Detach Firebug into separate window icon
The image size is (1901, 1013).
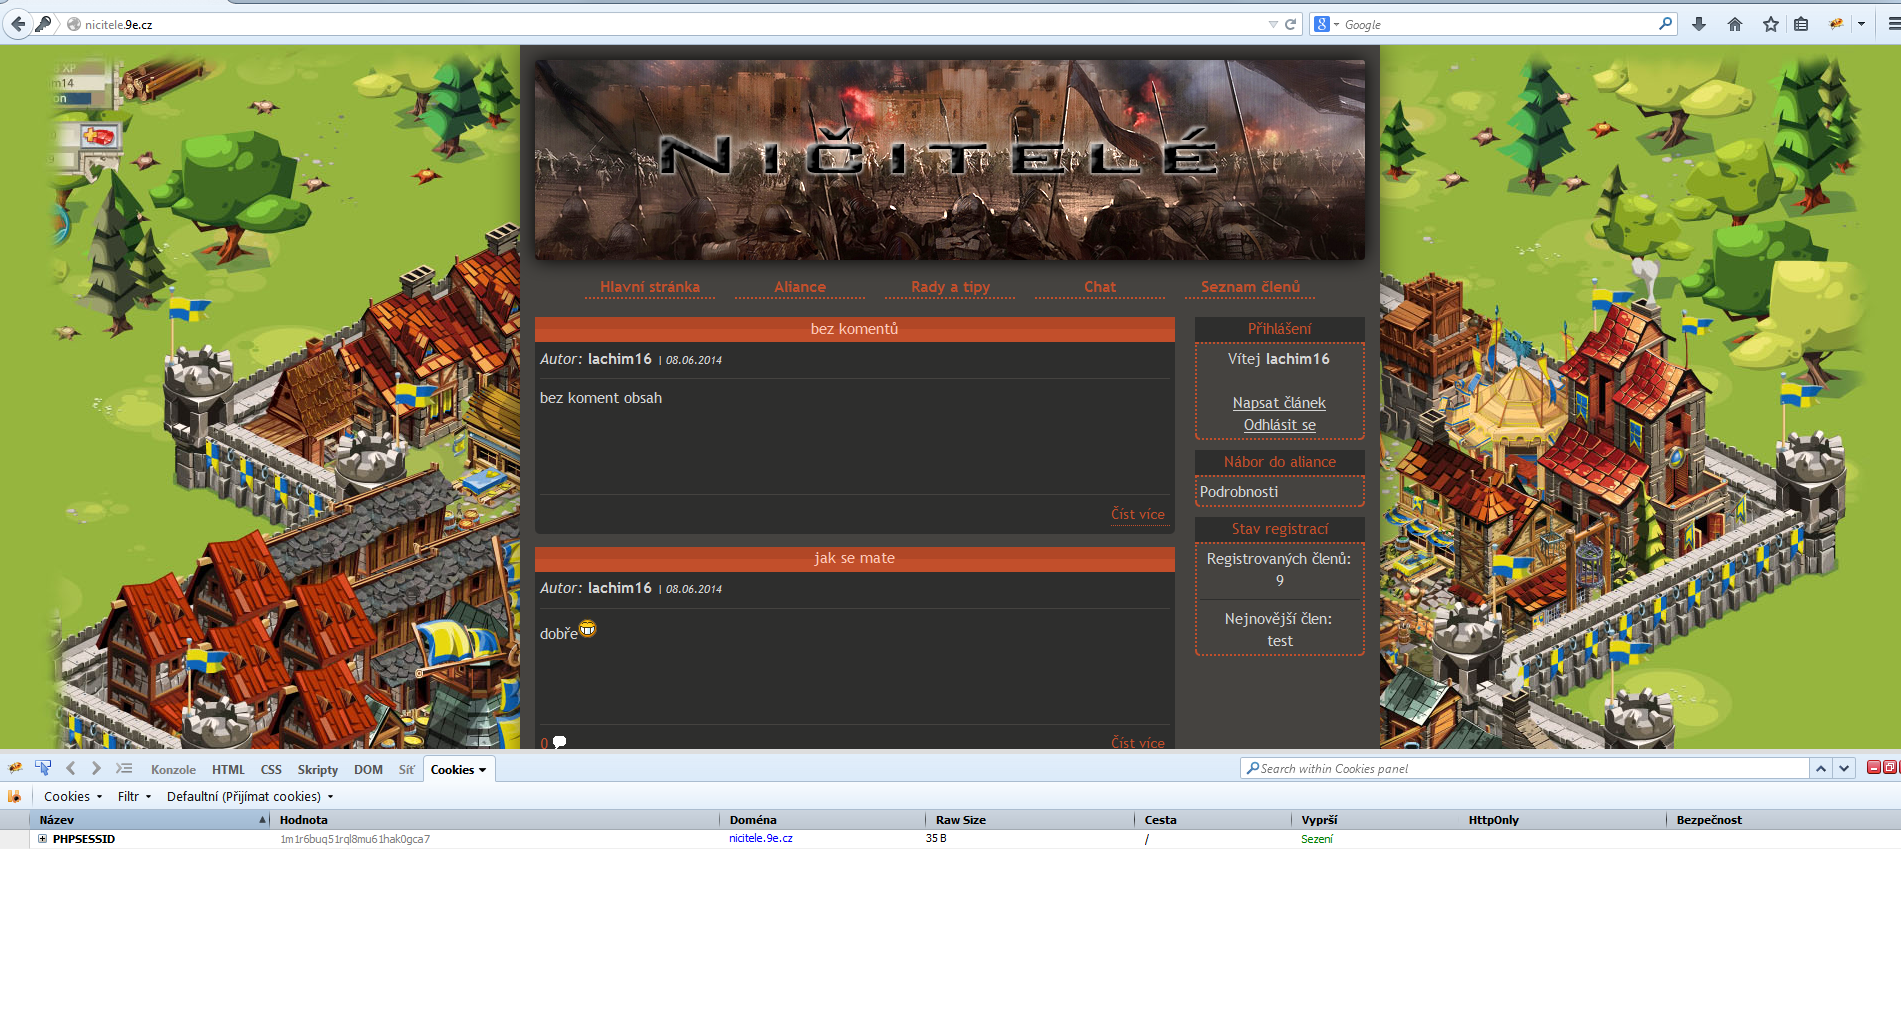tap(1889, 767)
